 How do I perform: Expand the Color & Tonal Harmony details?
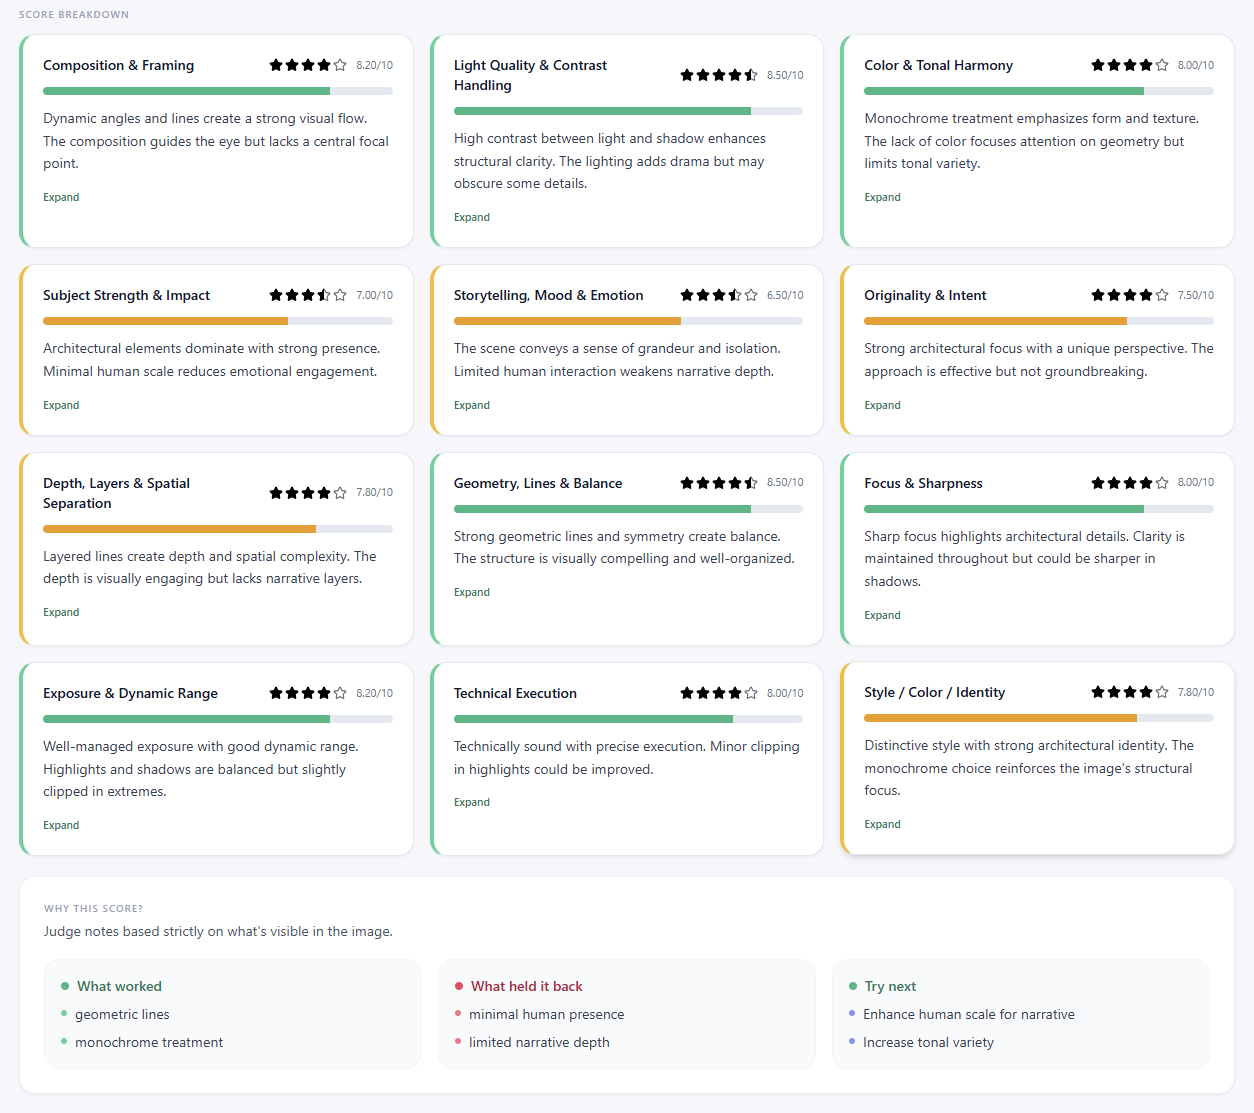[882, 197]
